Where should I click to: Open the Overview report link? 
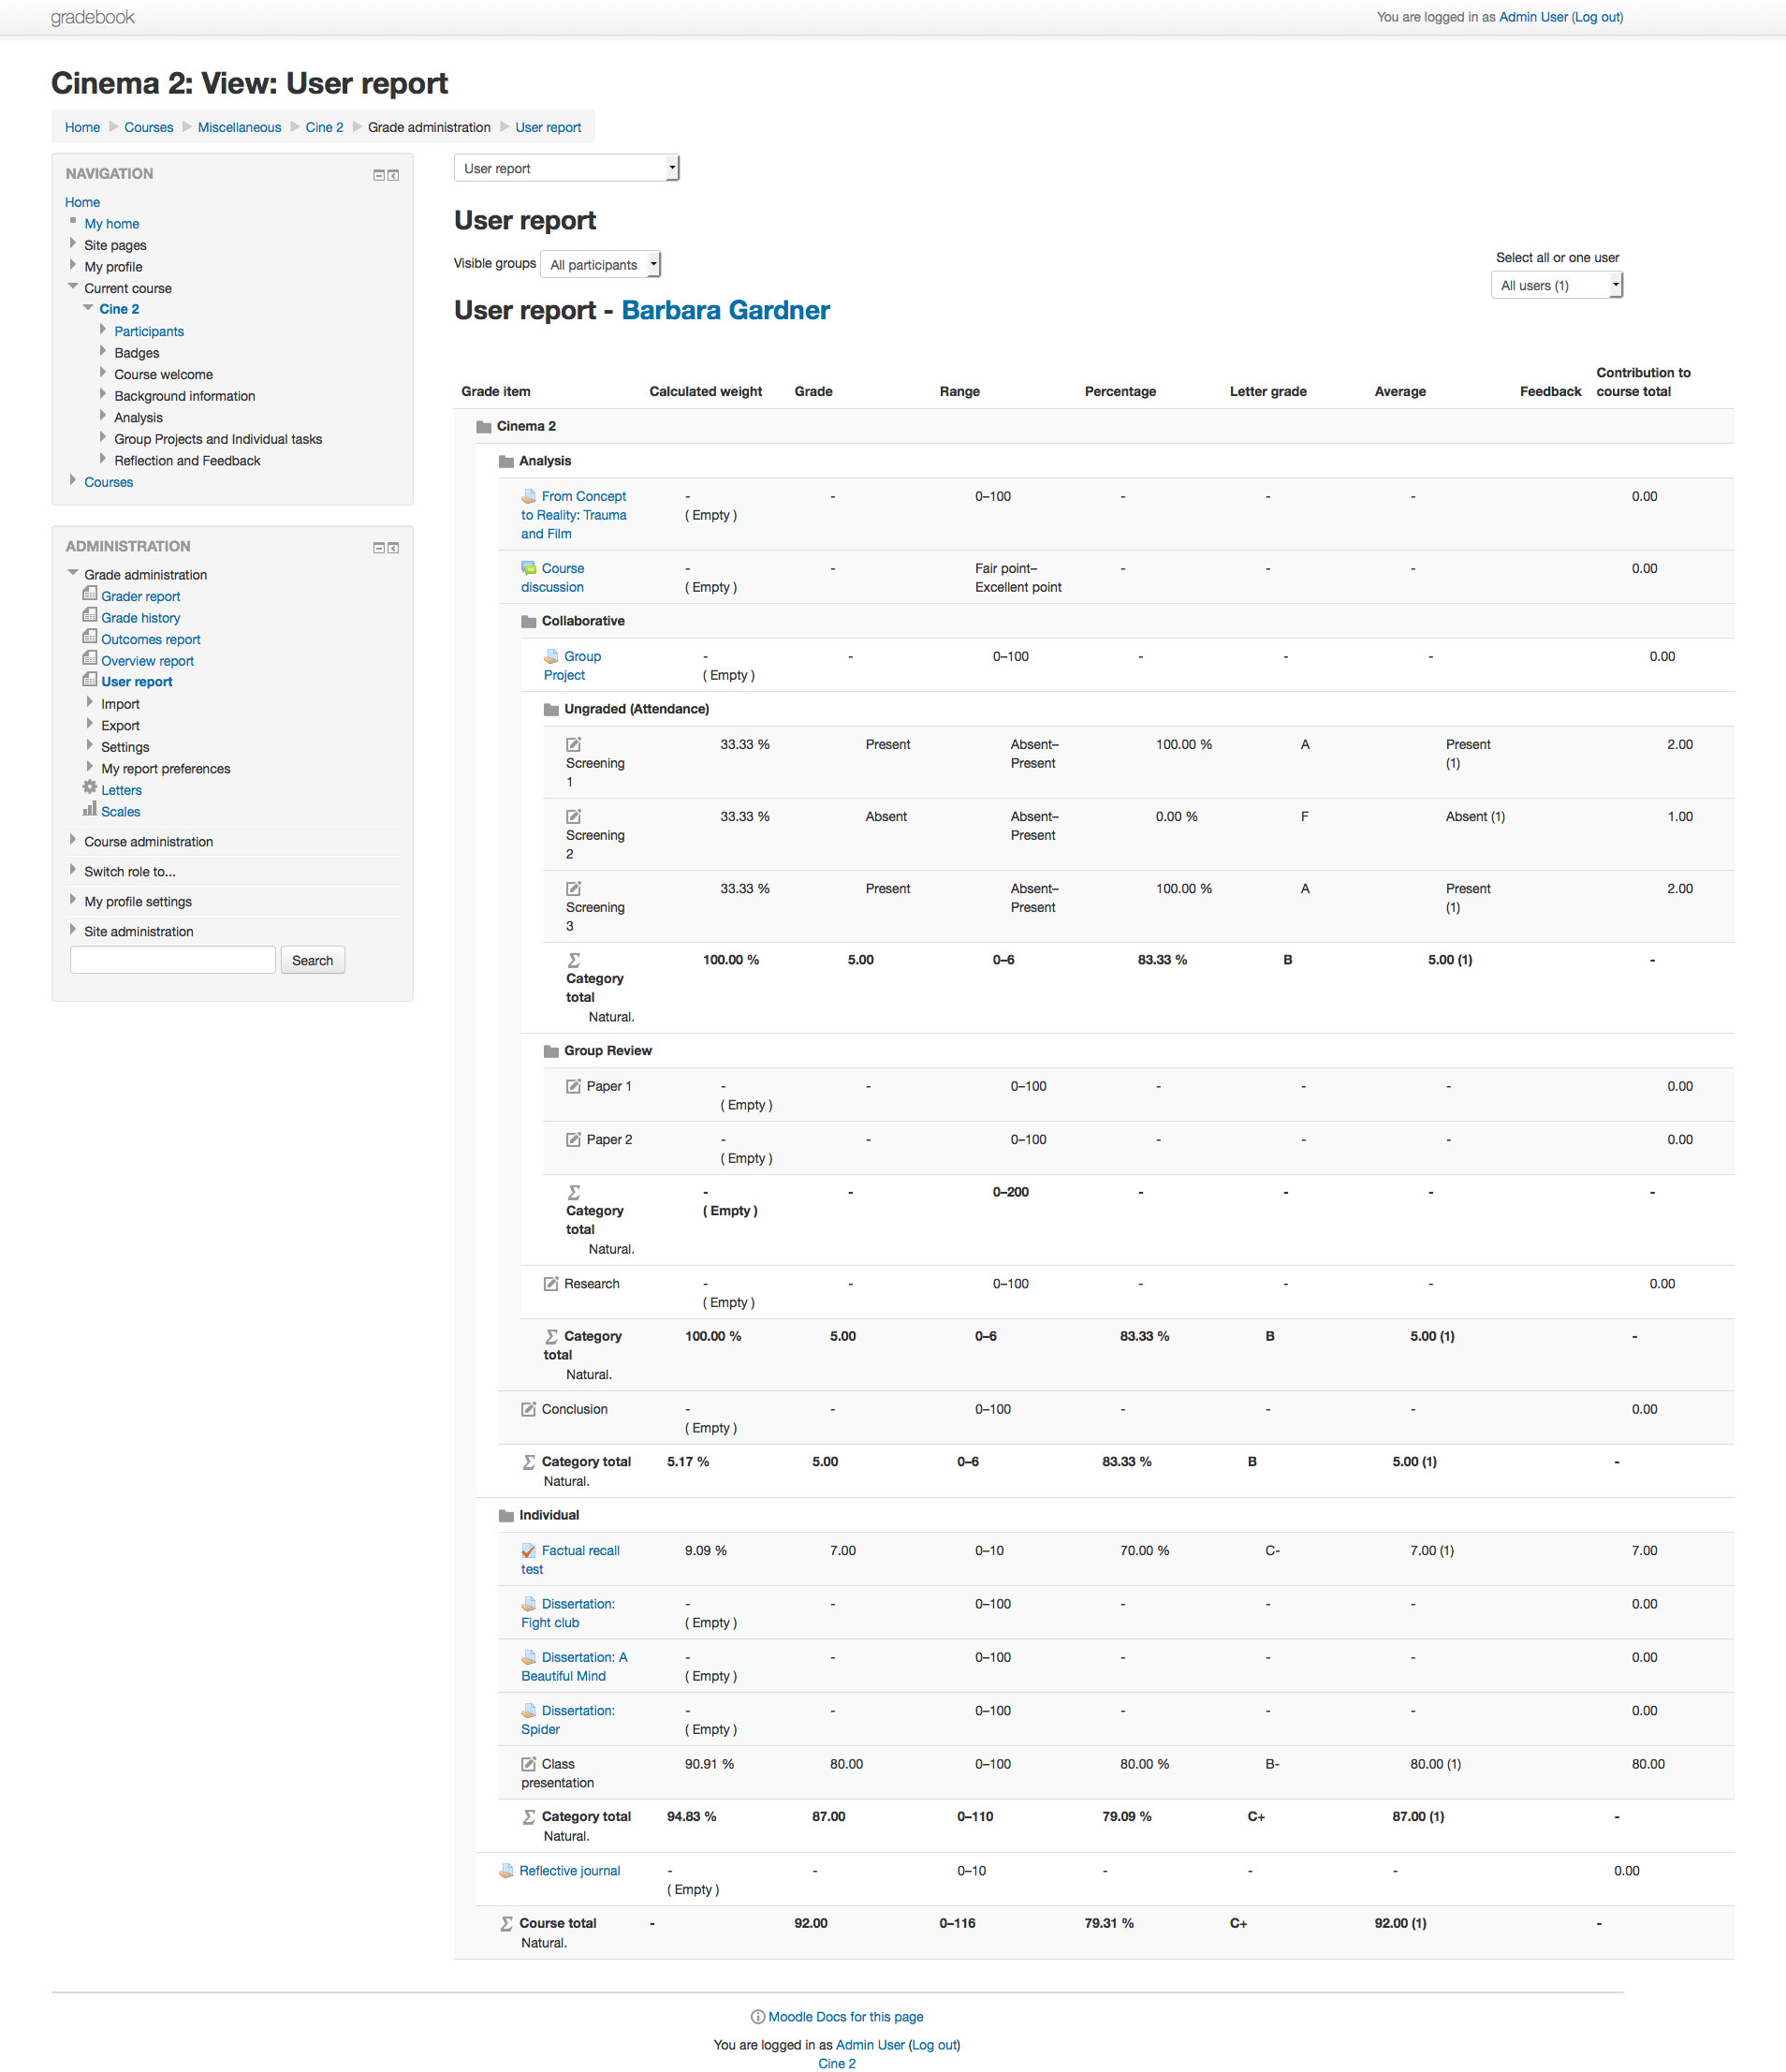click(148, 661)
